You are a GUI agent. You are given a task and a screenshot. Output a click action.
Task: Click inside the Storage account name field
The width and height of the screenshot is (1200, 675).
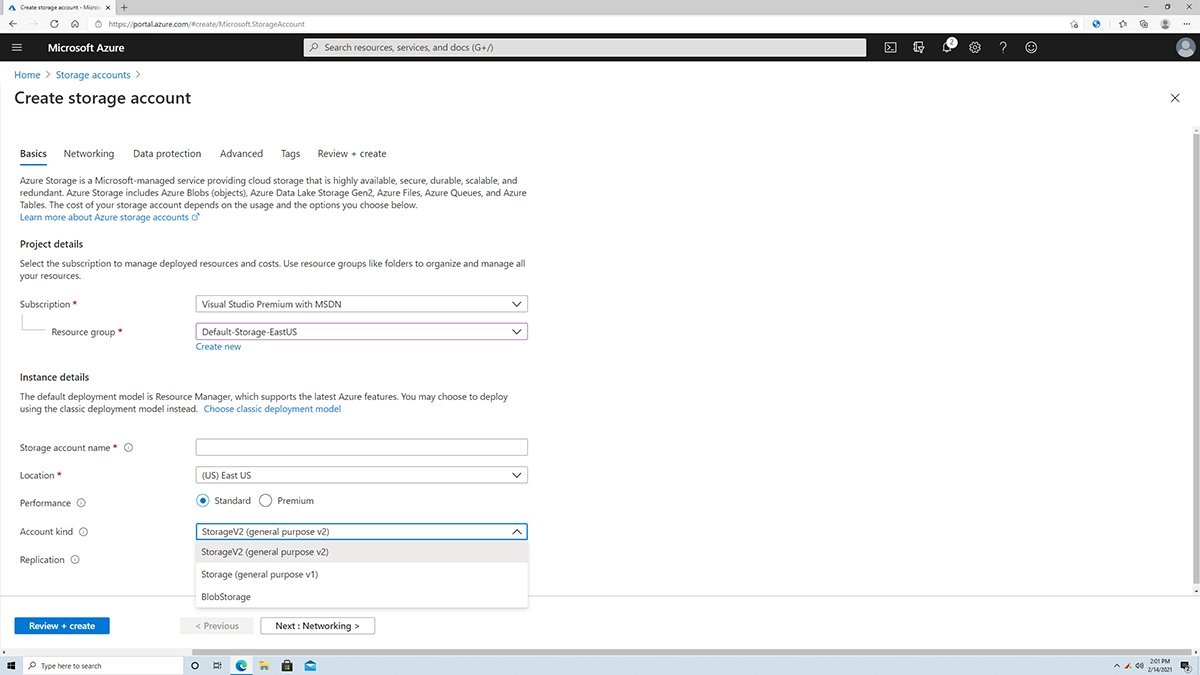tap(362, 447)
